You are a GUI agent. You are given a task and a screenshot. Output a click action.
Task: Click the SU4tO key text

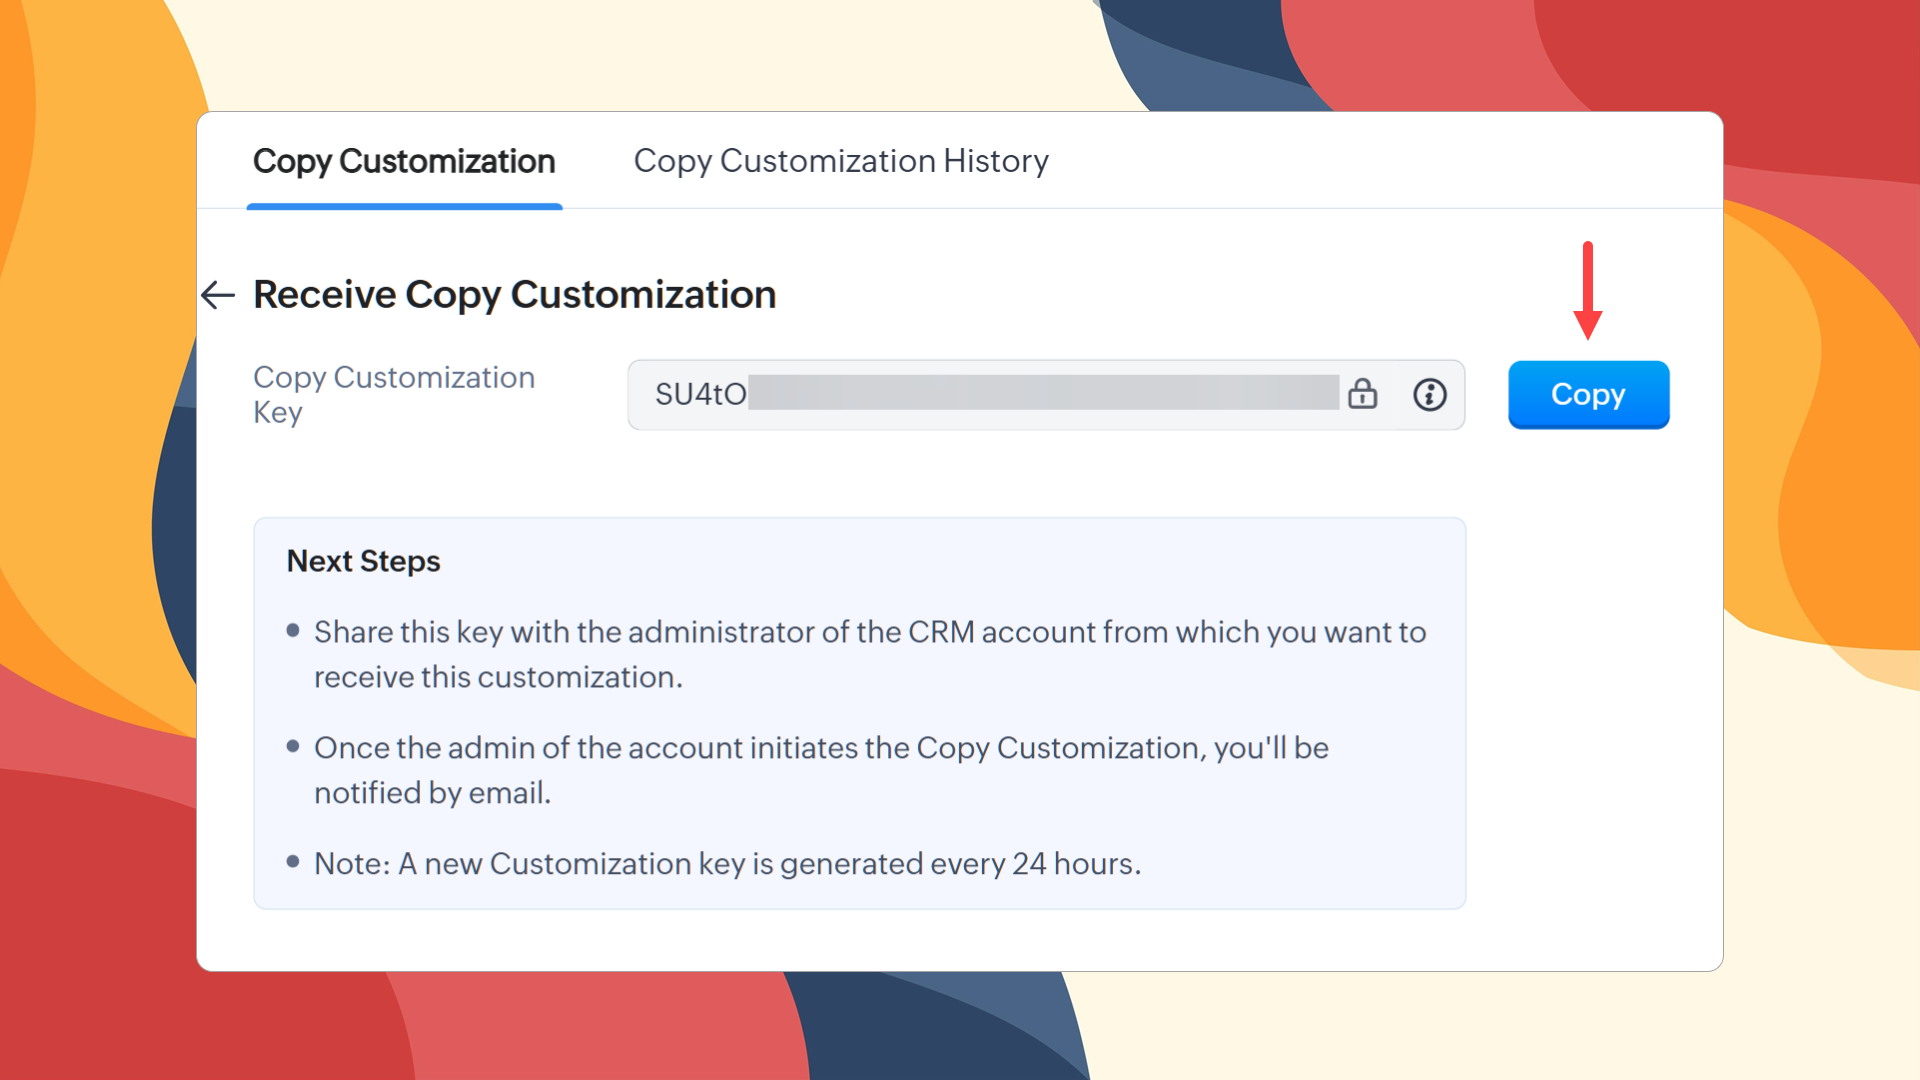(700, 394)
